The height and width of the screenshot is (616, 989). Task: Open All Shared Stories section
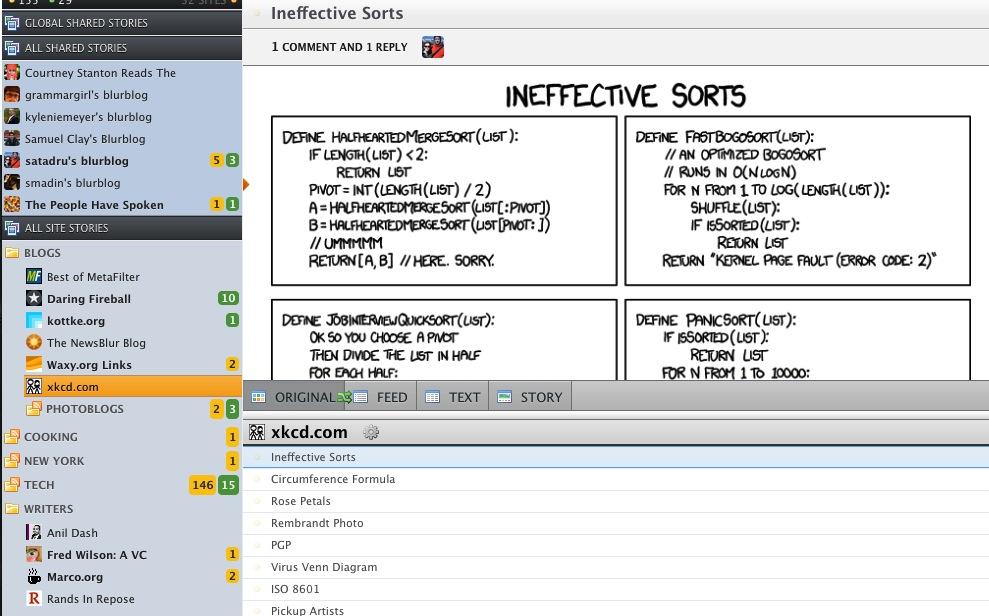[x=122, y=48]
